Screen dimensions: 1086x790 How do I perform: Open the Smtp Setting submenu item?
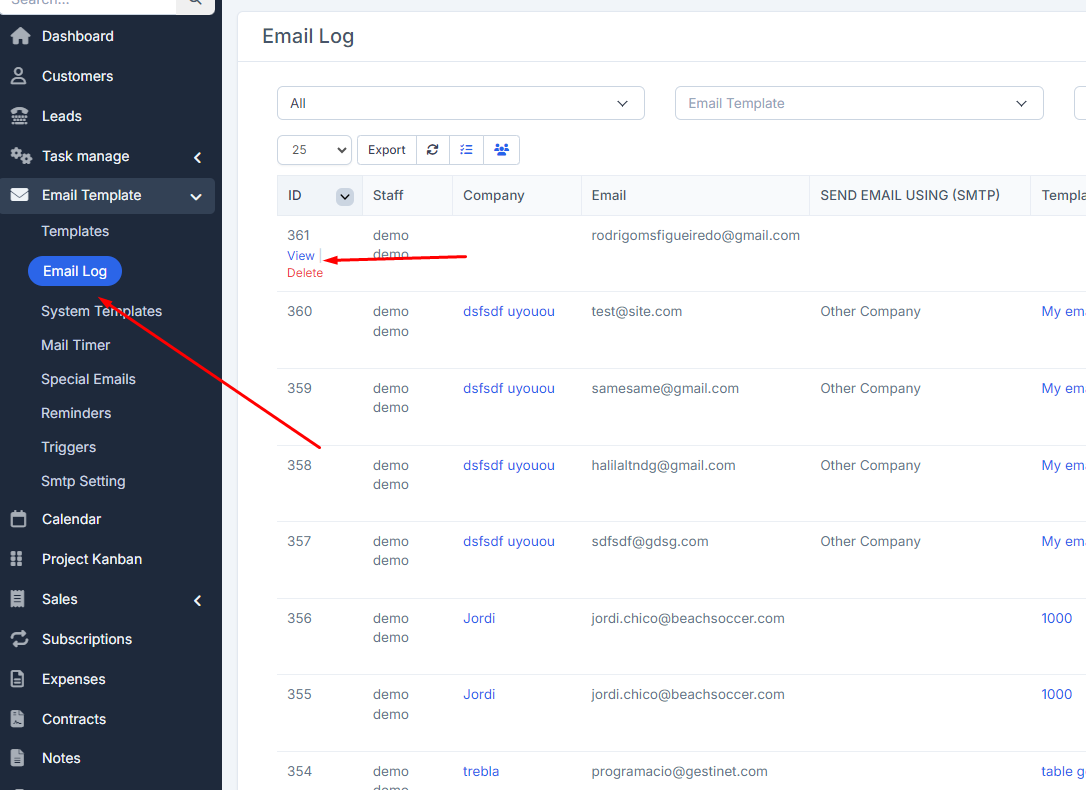point(83,481)
